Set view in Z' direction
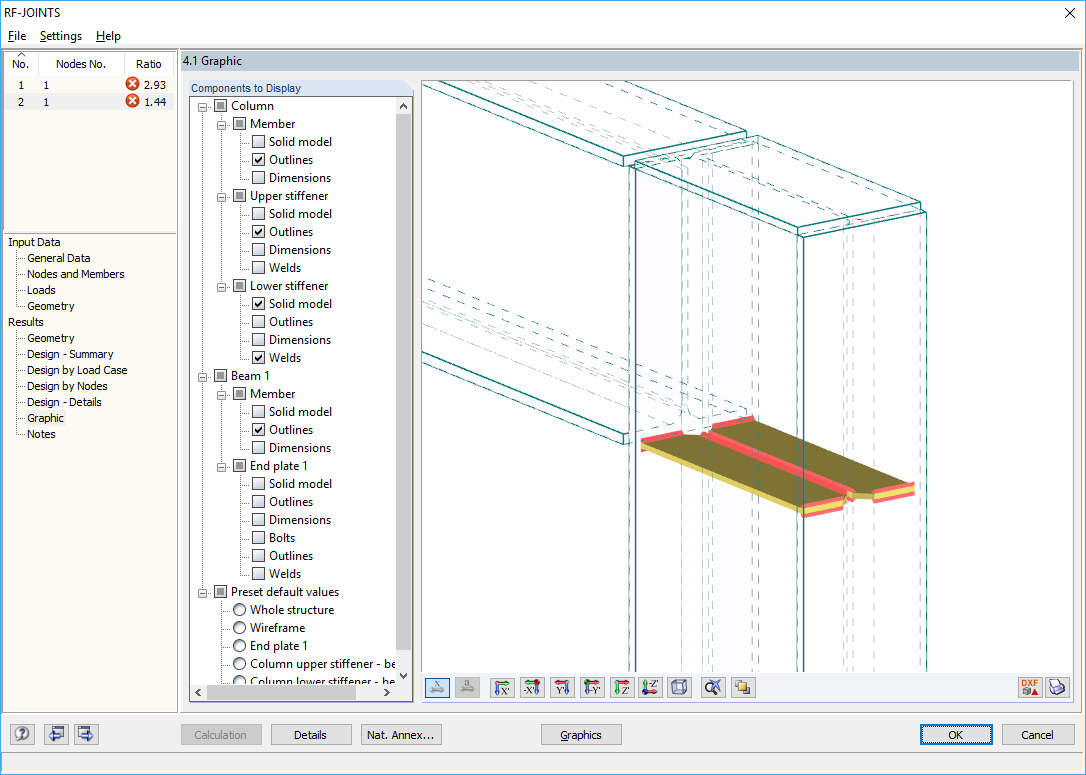The height and width of the screenshot is (775, 1086). [x=621, y=688]
